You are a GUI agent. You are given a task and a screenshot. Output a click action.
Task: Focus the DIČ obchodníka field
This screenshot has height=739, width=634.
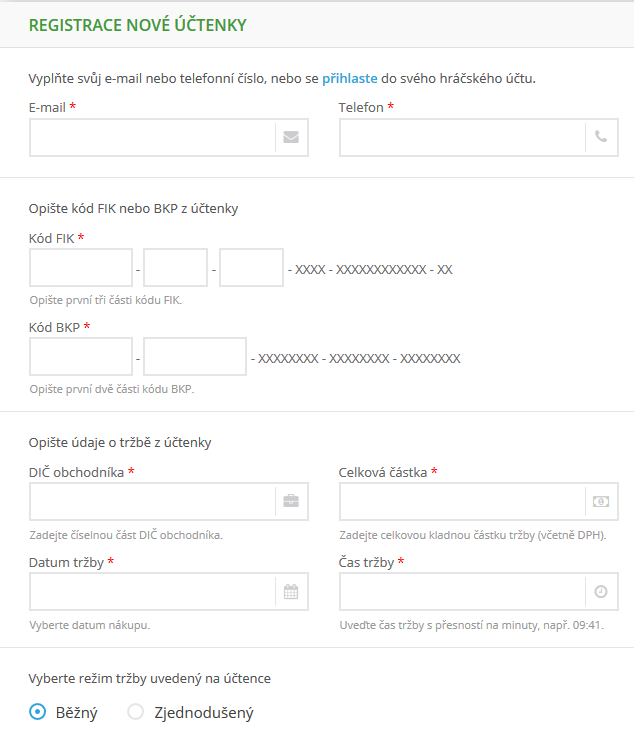[152, 501]
